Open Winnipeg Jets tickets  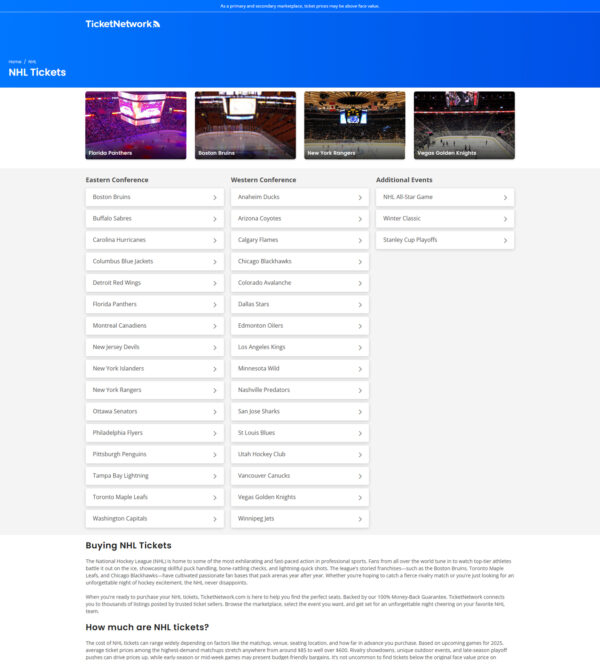pos(300,519)
